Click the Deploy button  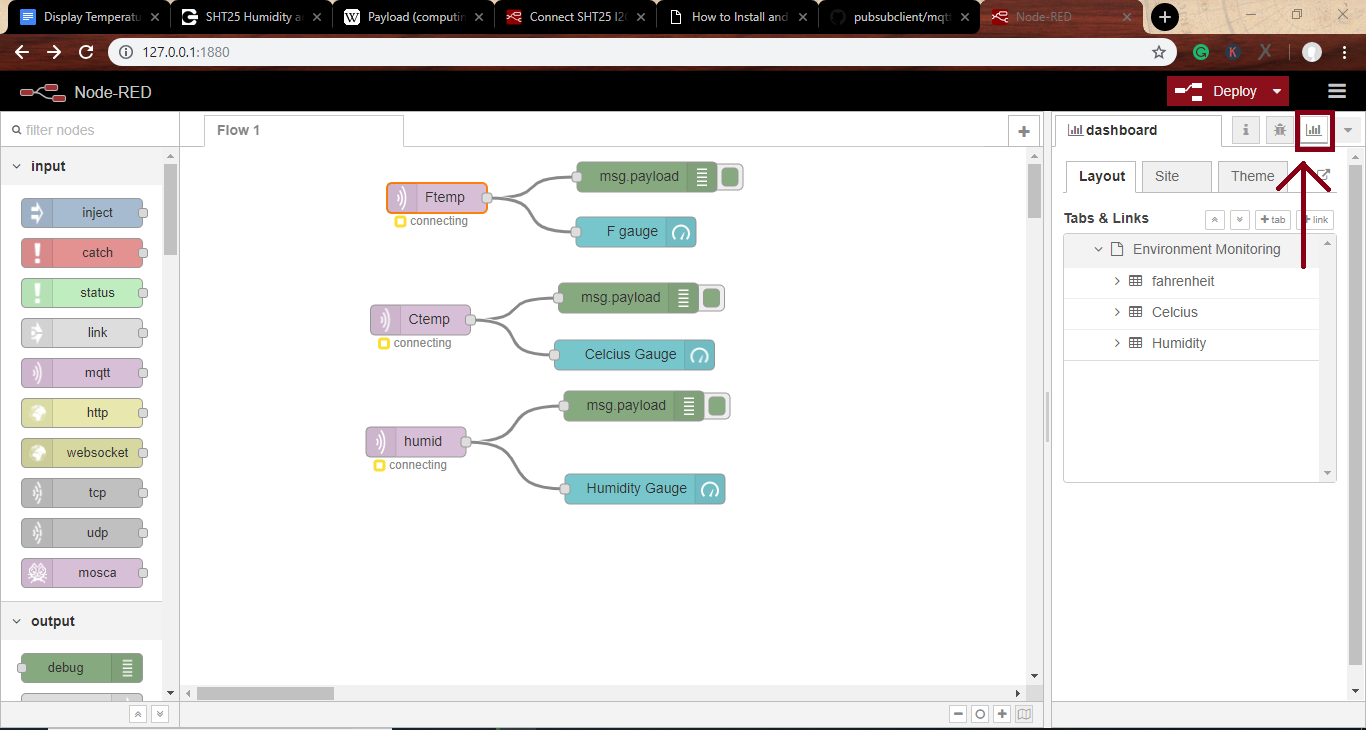(1231, 90)
